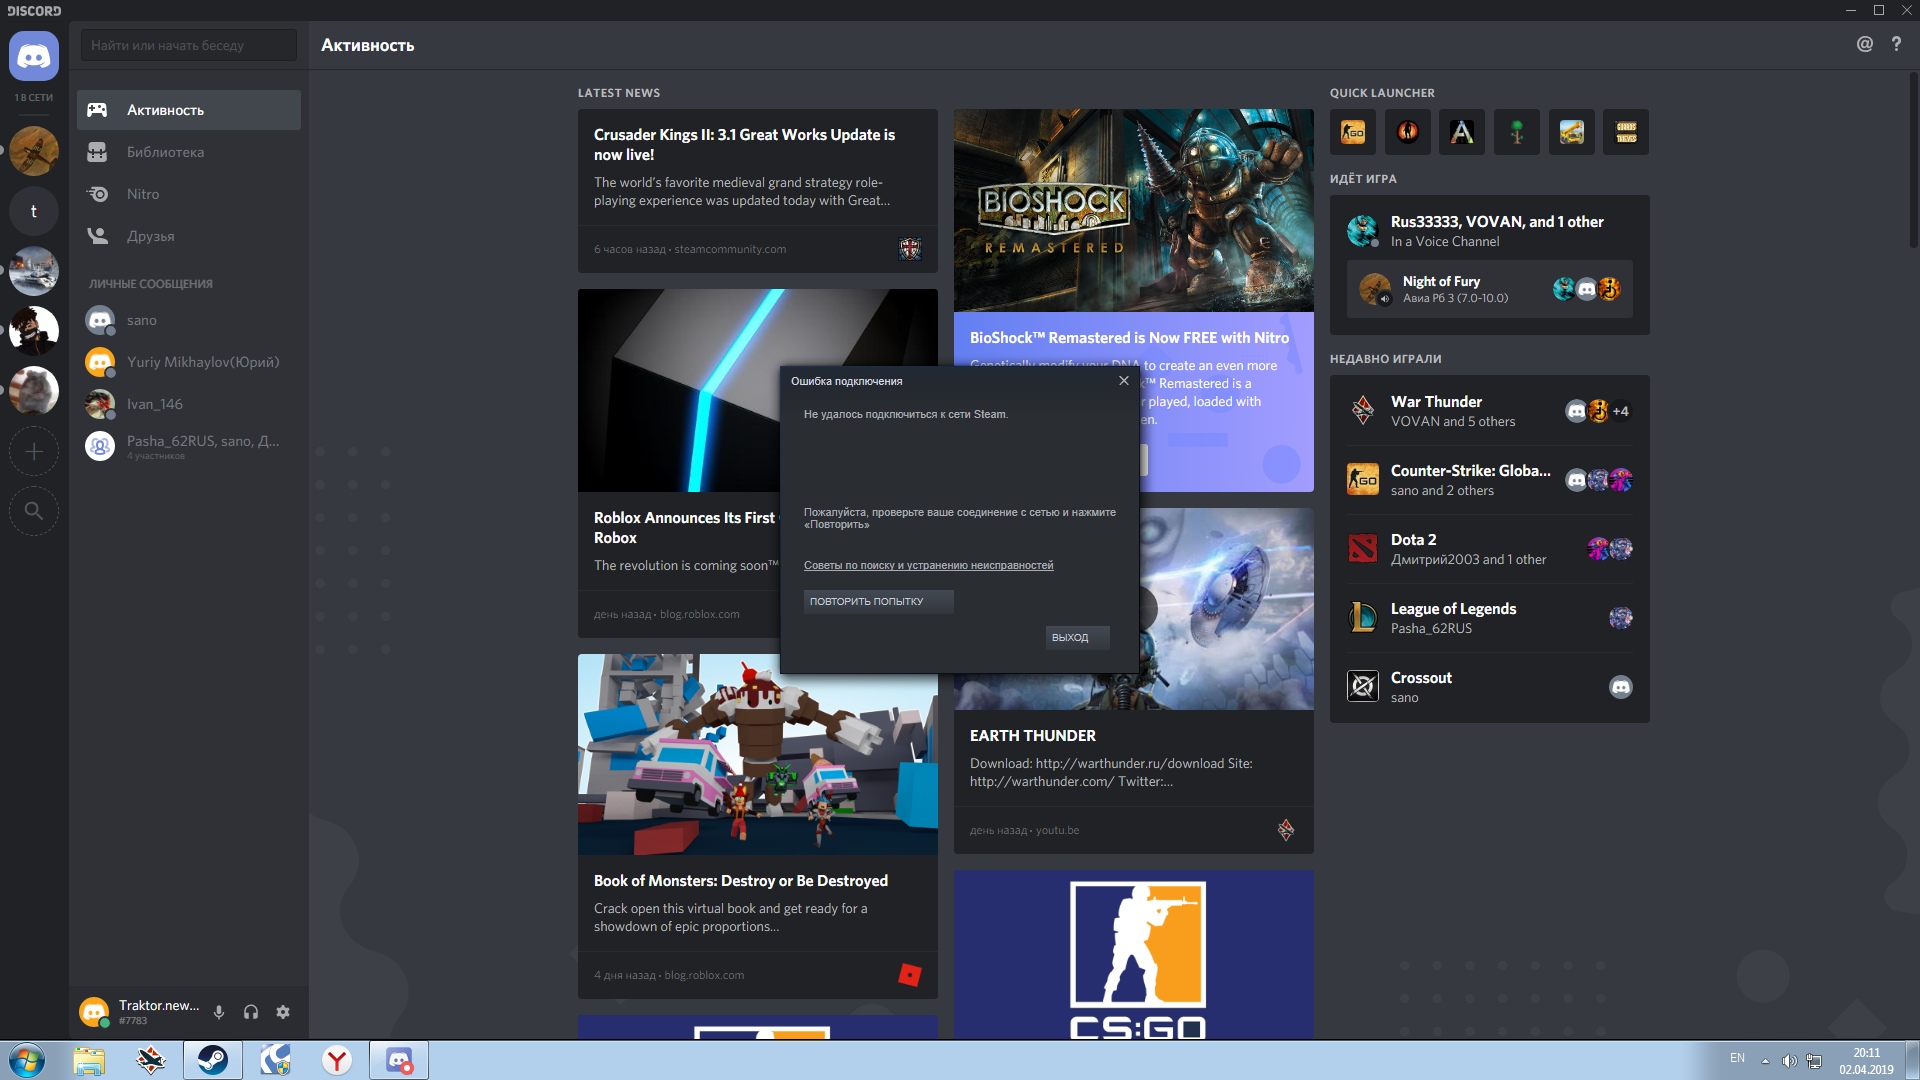The image size is (1920, 1080).
Task: Open the EARTH THUNDER news card
Action: tap(1134, 780)
